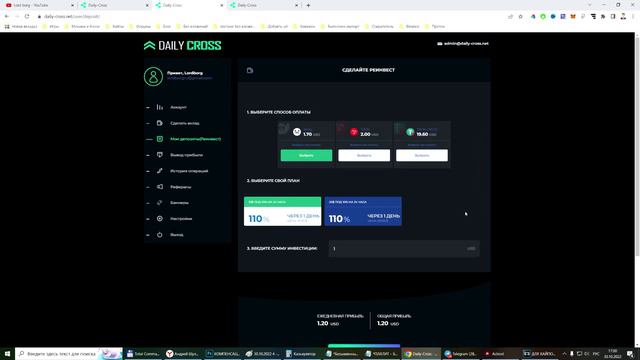
Task: Click the green Select button under 1.70 USD
Action: click(306, 155)
